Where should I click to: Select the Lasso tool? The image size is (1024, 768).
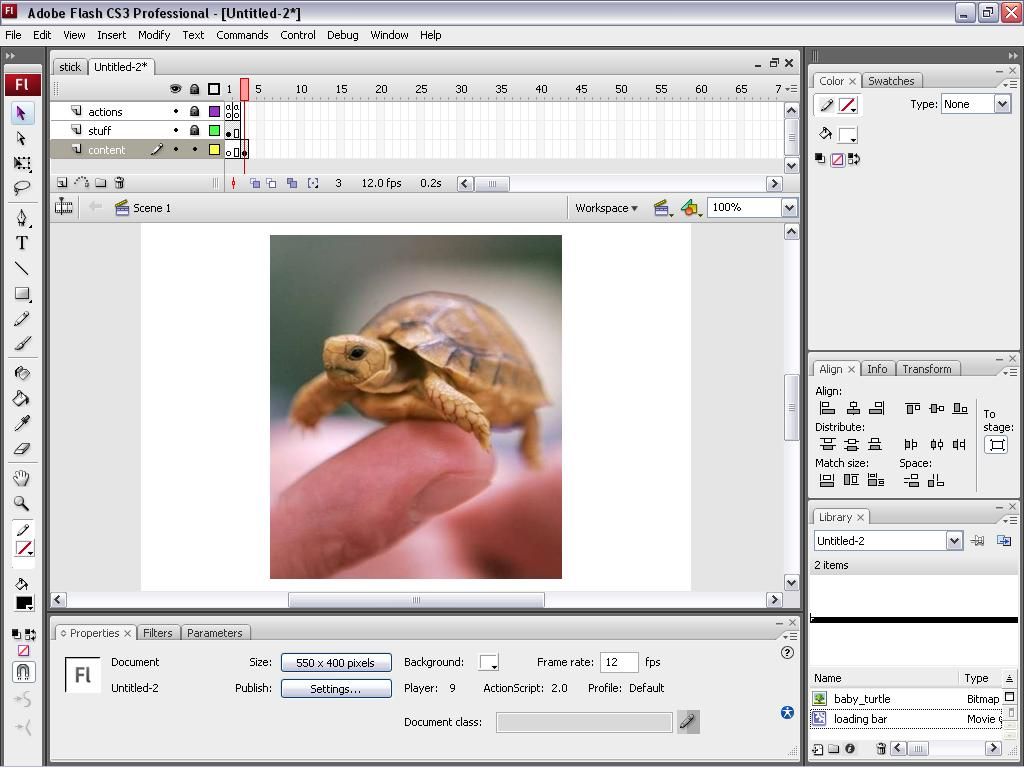pyautogui.click(x=21, y=188)
